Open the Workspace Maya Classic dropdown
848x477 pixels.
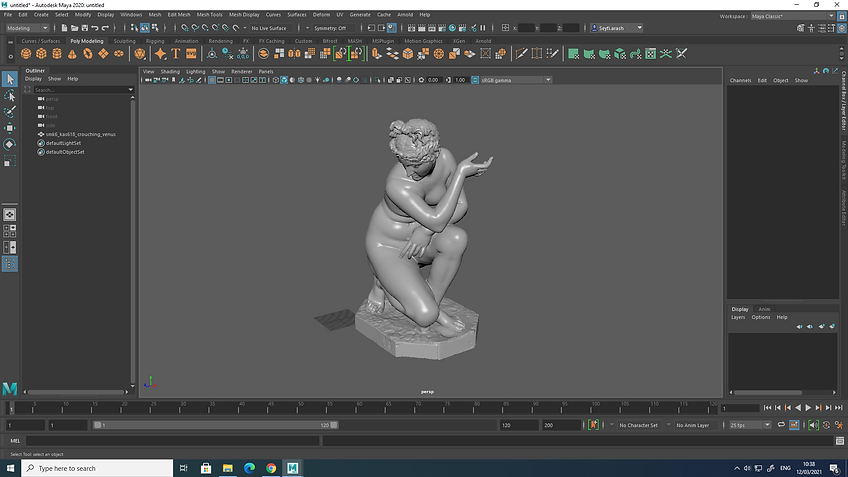tap(792, 16)
